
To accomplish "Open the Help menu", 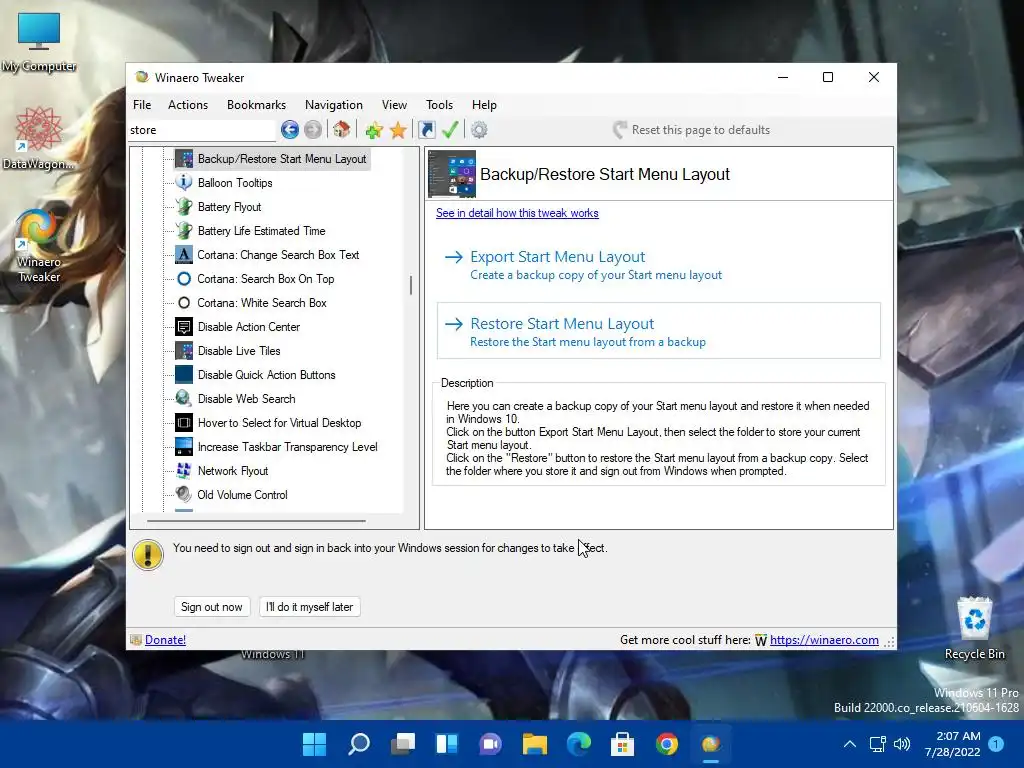I will pos(485,105).
